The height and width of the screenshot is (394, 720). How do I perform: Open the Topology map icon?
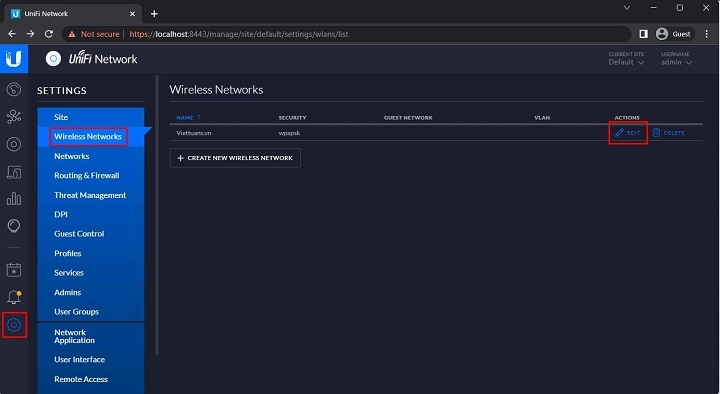(x=14, y=117)
